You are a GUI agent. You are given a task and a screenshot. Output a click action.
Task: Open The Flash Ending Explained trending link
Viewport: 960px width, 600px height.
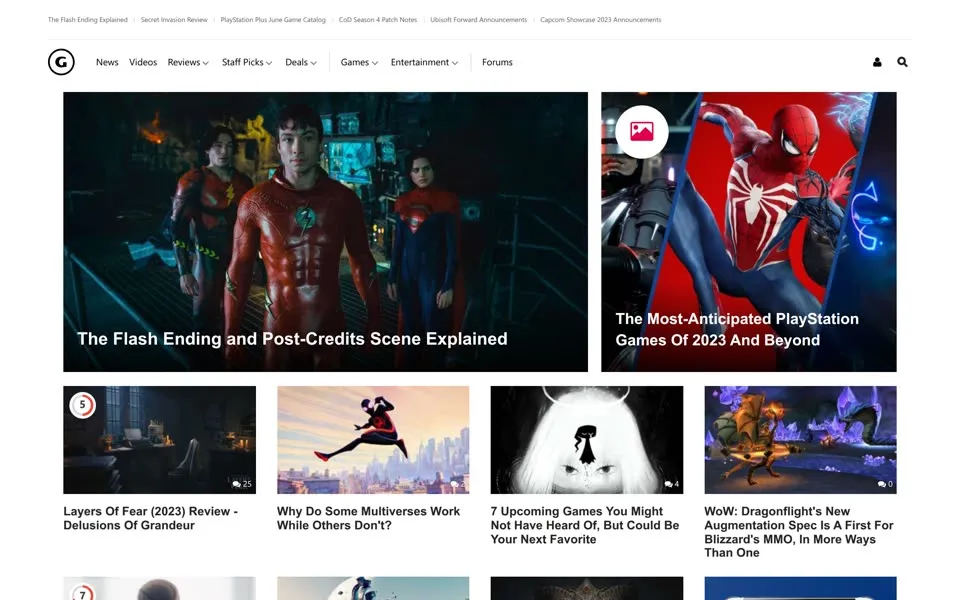coord(88,20)
